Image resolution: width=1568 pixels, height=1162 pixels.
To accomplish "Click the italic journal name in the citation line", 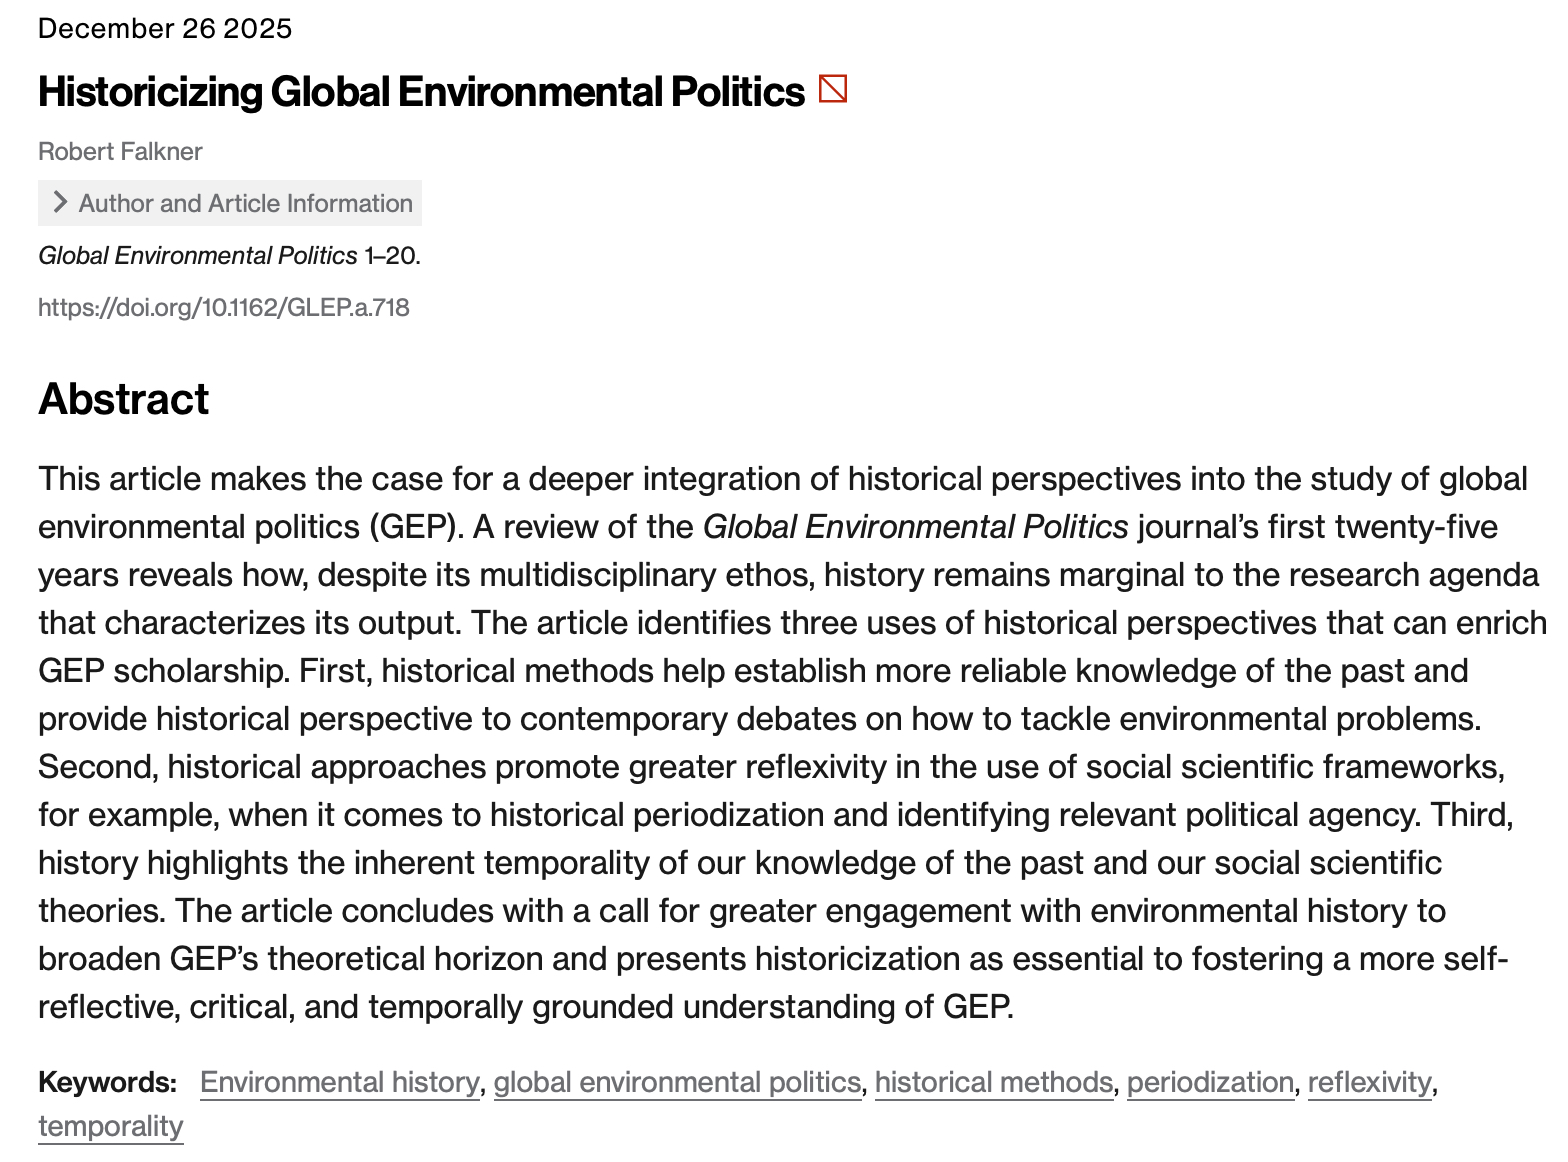I will coord(197,256).
